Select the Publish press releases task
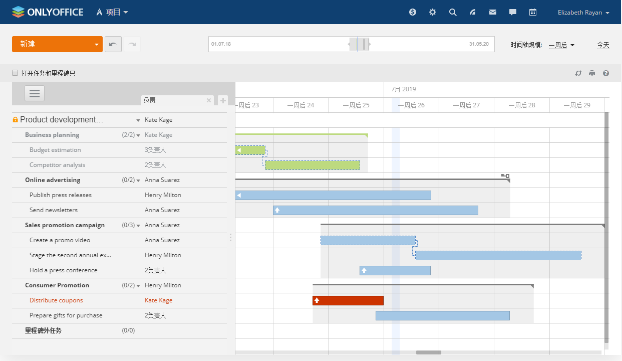The width and height of the screenshot is (622, 361). (x=119, y=195)
